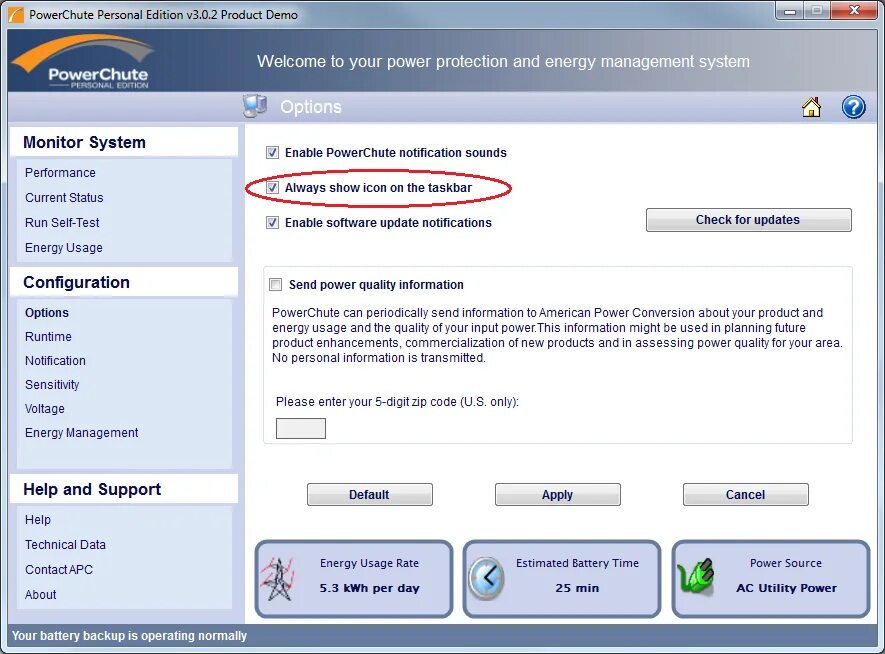Click the 'Energy Usage Rate' label
The width and height of the screenshot is (885, 654).
tap(370, 563)
